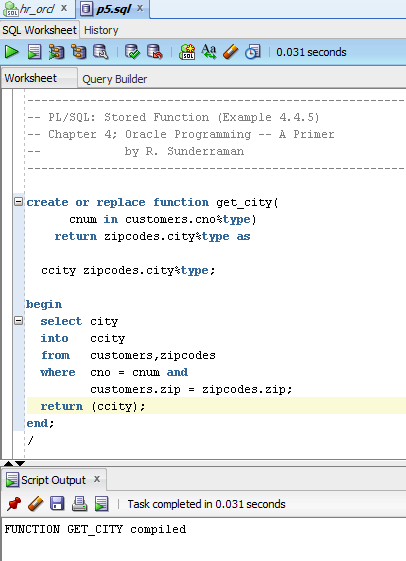
Task: Click the 'cnum in customers.cno%type)' line
Action: (163, 219)
